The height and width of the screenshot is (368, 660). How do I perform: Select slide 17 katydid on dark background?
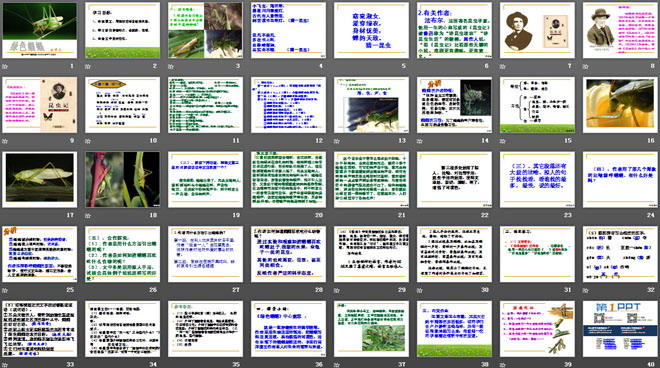point(40,179)
